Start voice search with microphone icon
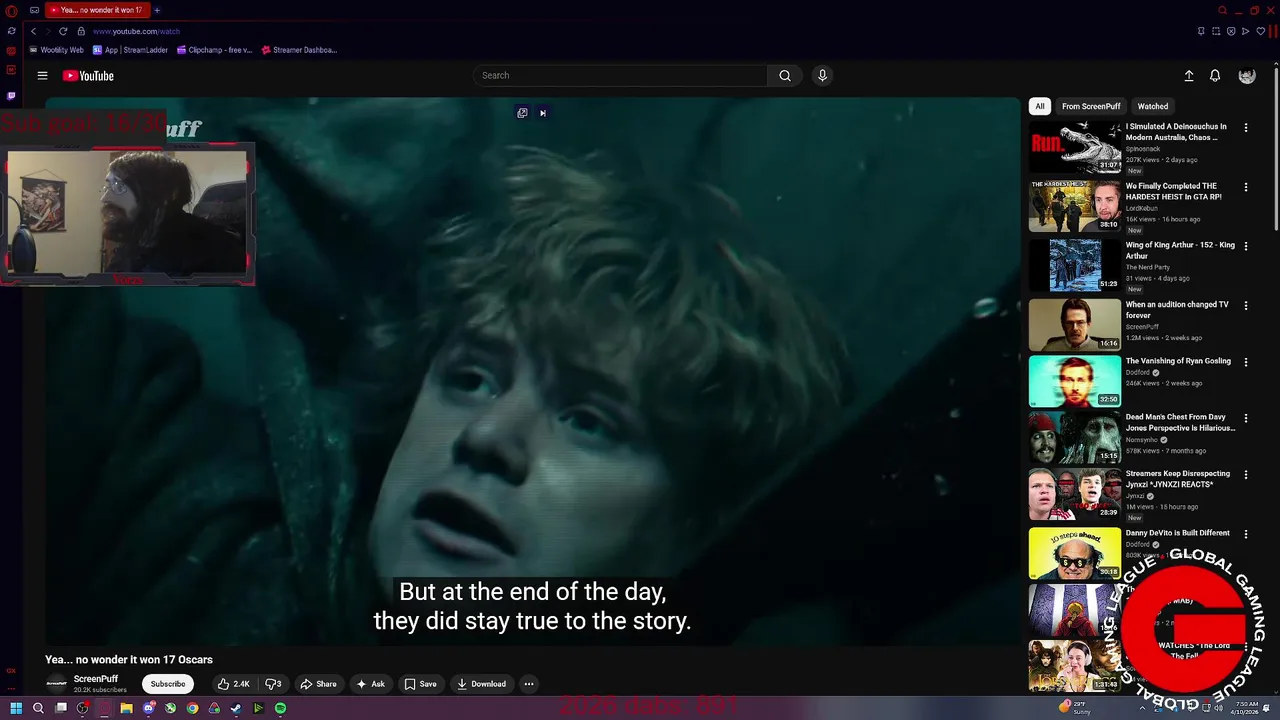Screen dimensions: 1280x720 click(822, 75)
